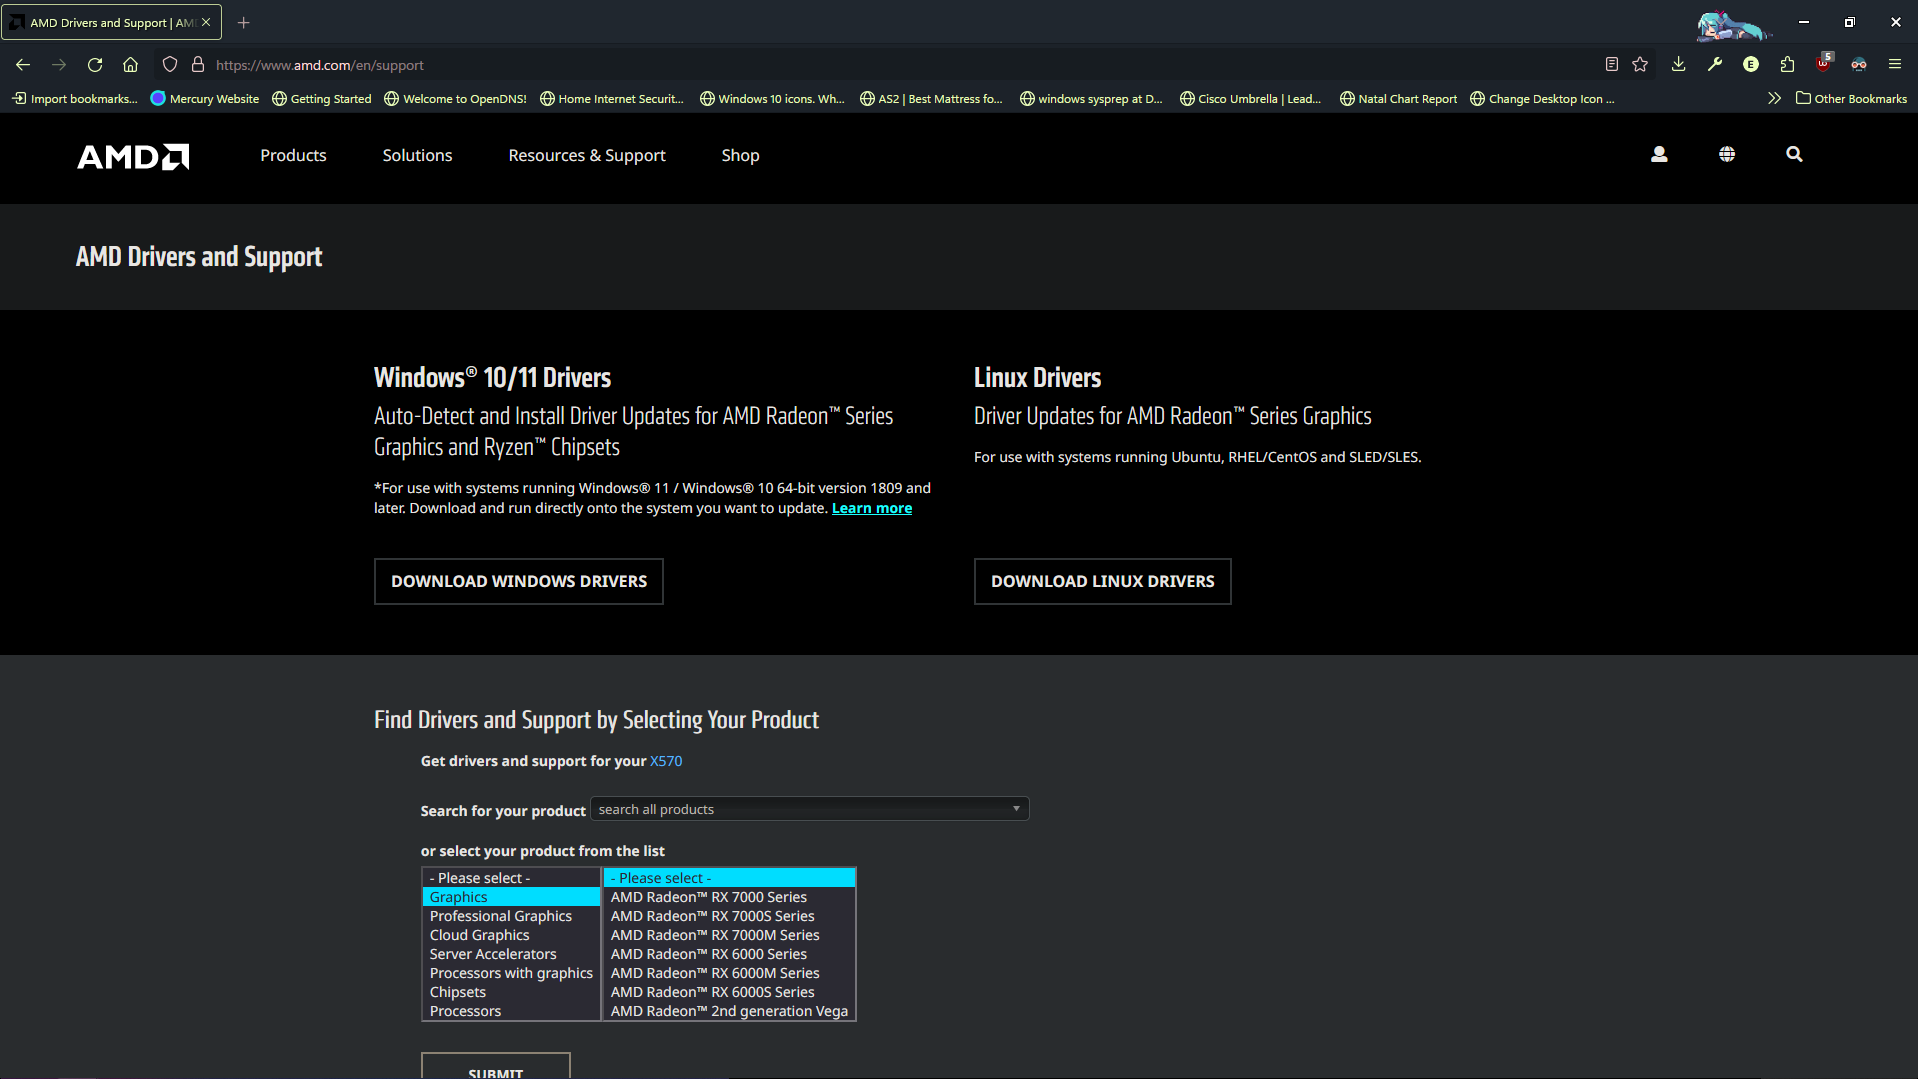The width and height of the screenshot is (1918, 1079).
Task: Open the Shop menu
Action: click(x=740, y=155)
